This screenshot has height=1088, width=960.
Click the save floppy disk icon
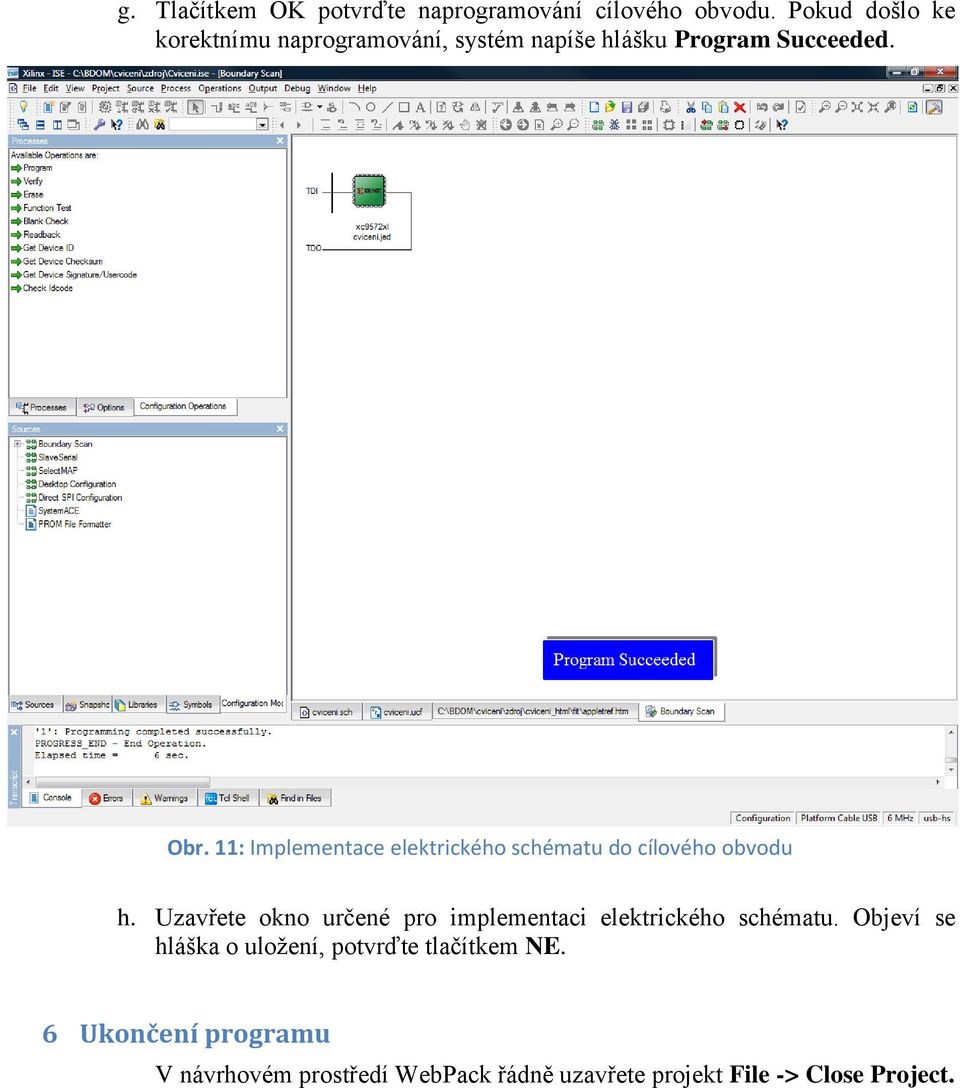pyautogui.click(x=627, y=107)
